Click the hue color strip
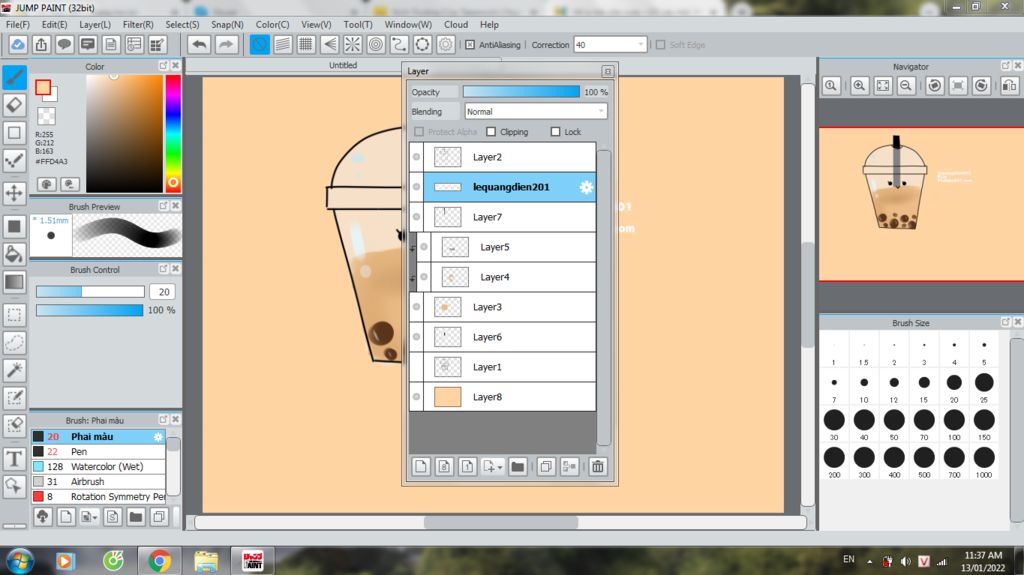Image resolution: width=1024 pixels, height=575 pixels. pyautogui.click(x=173, y=133)
